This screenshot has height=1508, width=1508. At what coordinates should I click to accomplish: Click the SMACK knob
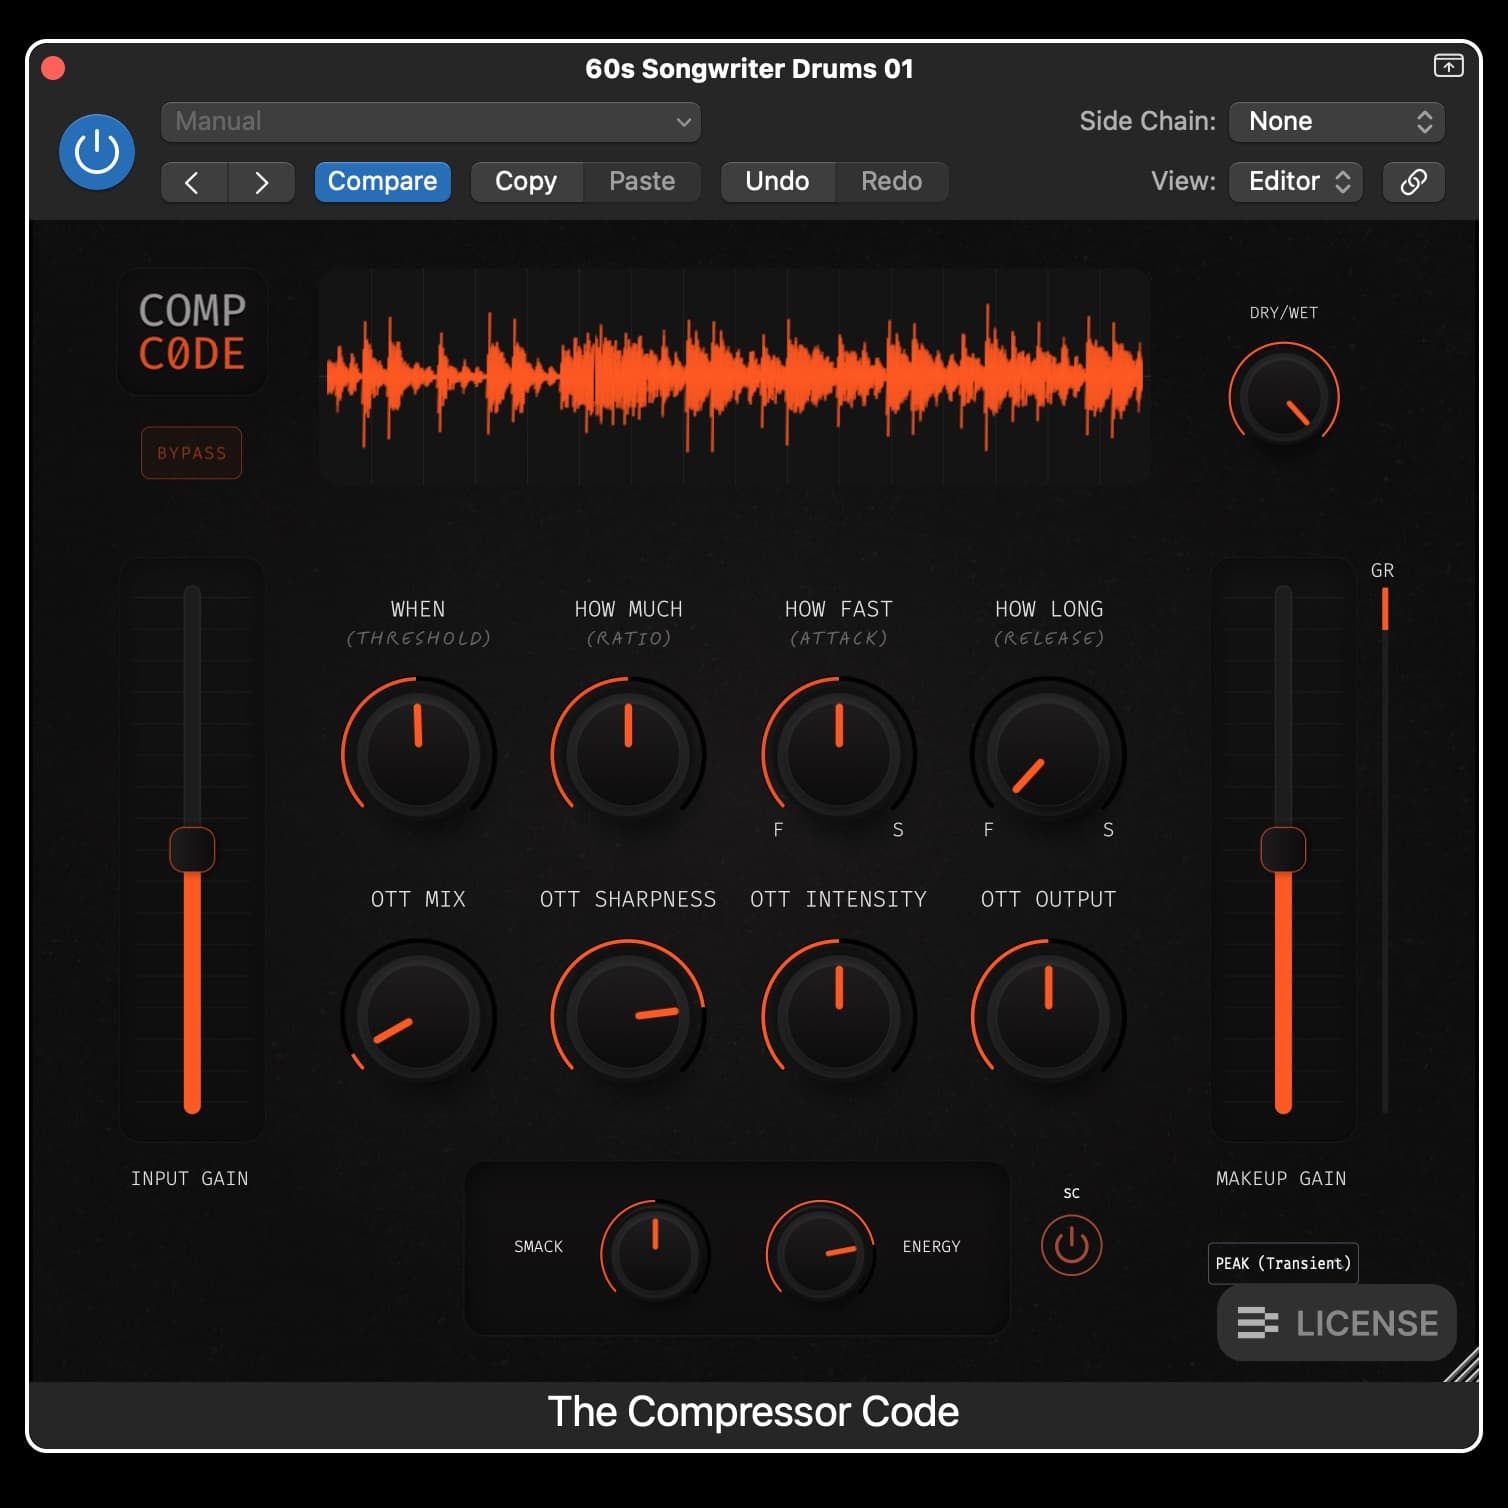pyautogui.click(x=655, y=1254)
